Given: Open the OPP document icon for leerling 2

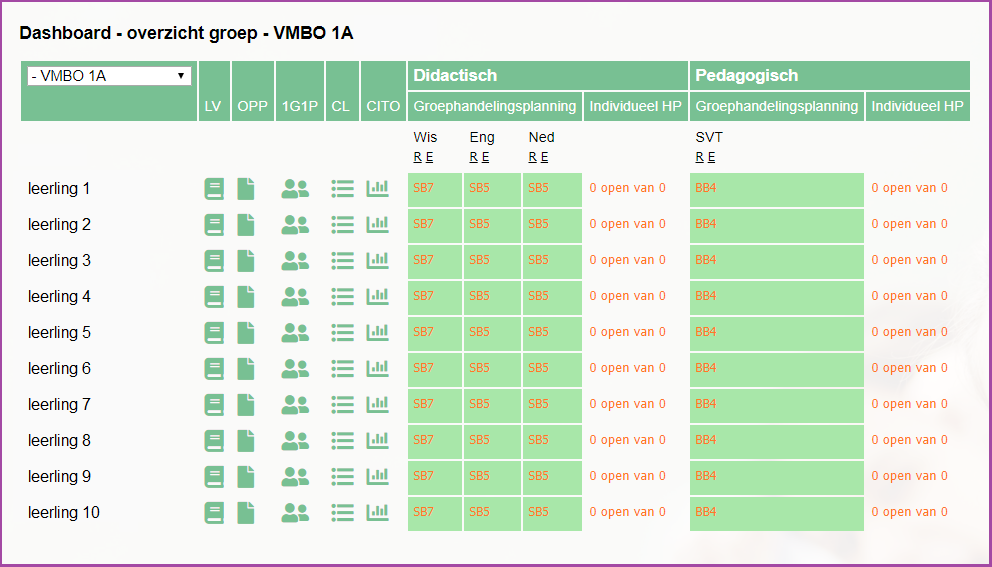Looking at the screenshot, I should click(245, 225).
